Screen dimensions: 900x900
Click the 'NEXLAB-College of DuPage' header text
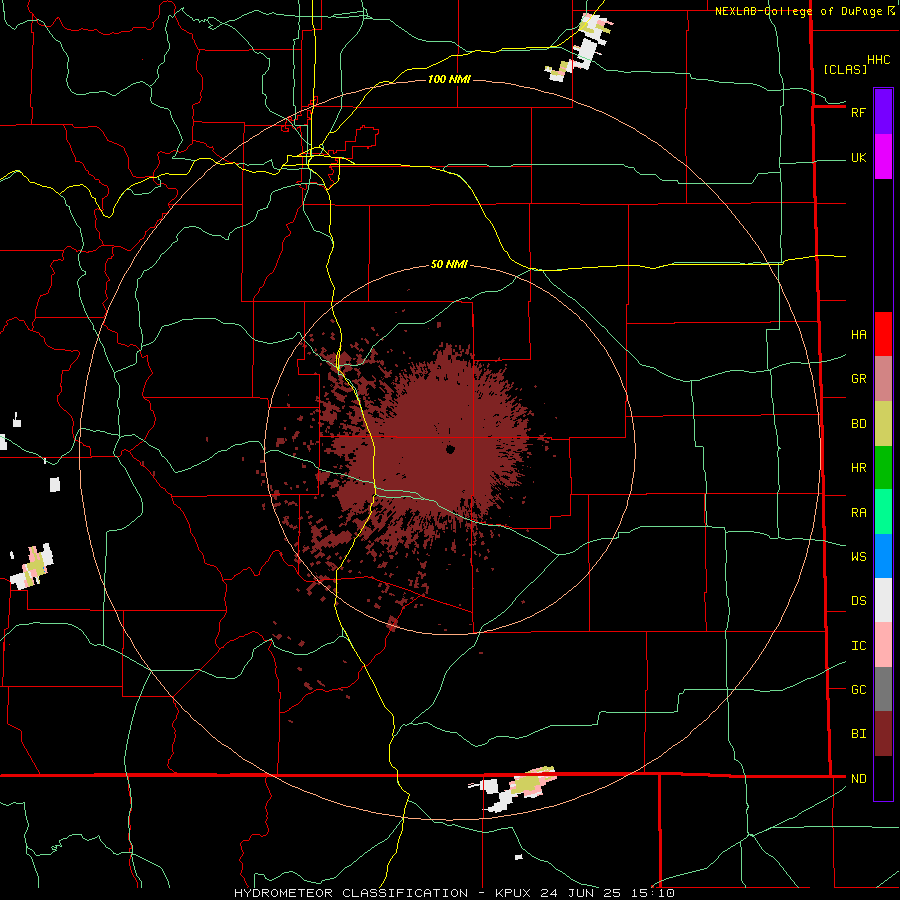click(x=798, y=11)
